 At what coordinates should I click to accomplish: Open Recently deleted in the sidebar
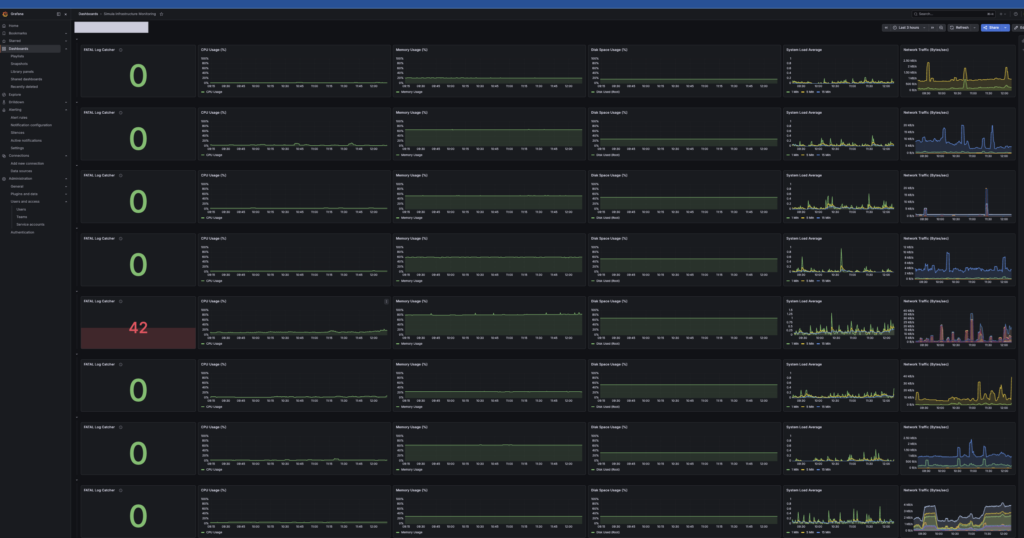coord(24,87)
